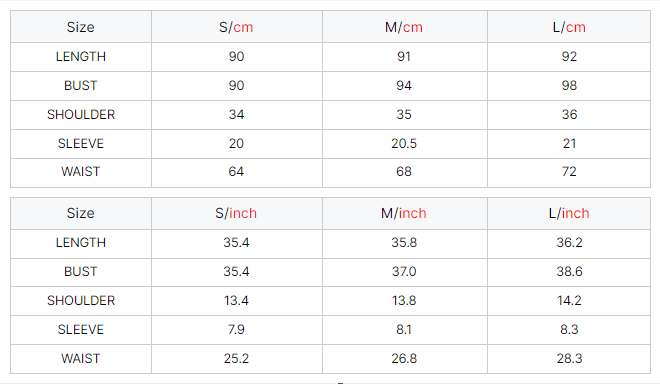Click the 7.9 sleeve inch value
660x384 pixels.
pos(236,330)
